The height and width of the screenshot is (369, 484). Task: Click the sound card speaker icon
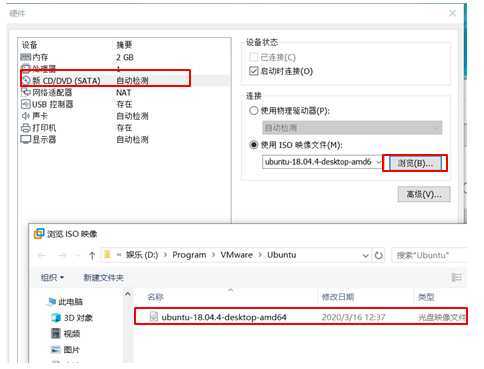[x=26, y=116]
